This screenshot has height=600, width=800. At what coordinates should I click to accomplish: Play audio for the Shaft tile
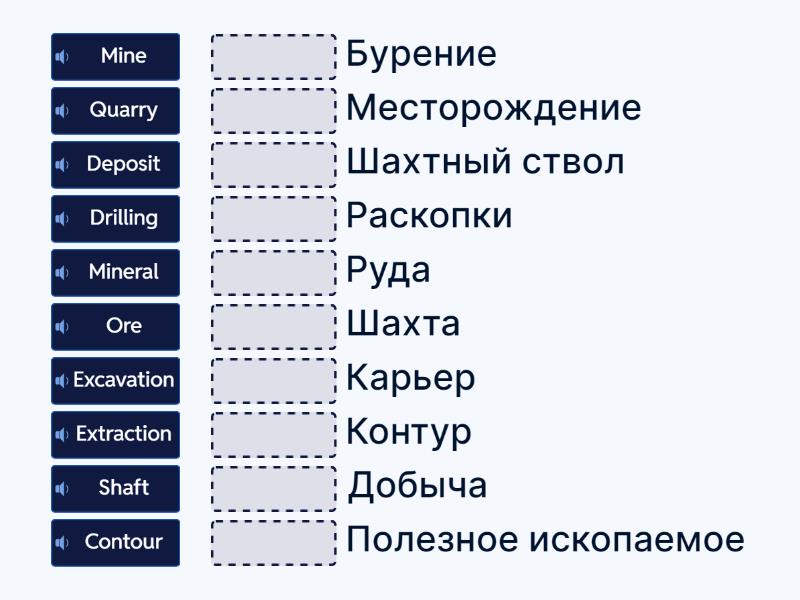[63, 489]
